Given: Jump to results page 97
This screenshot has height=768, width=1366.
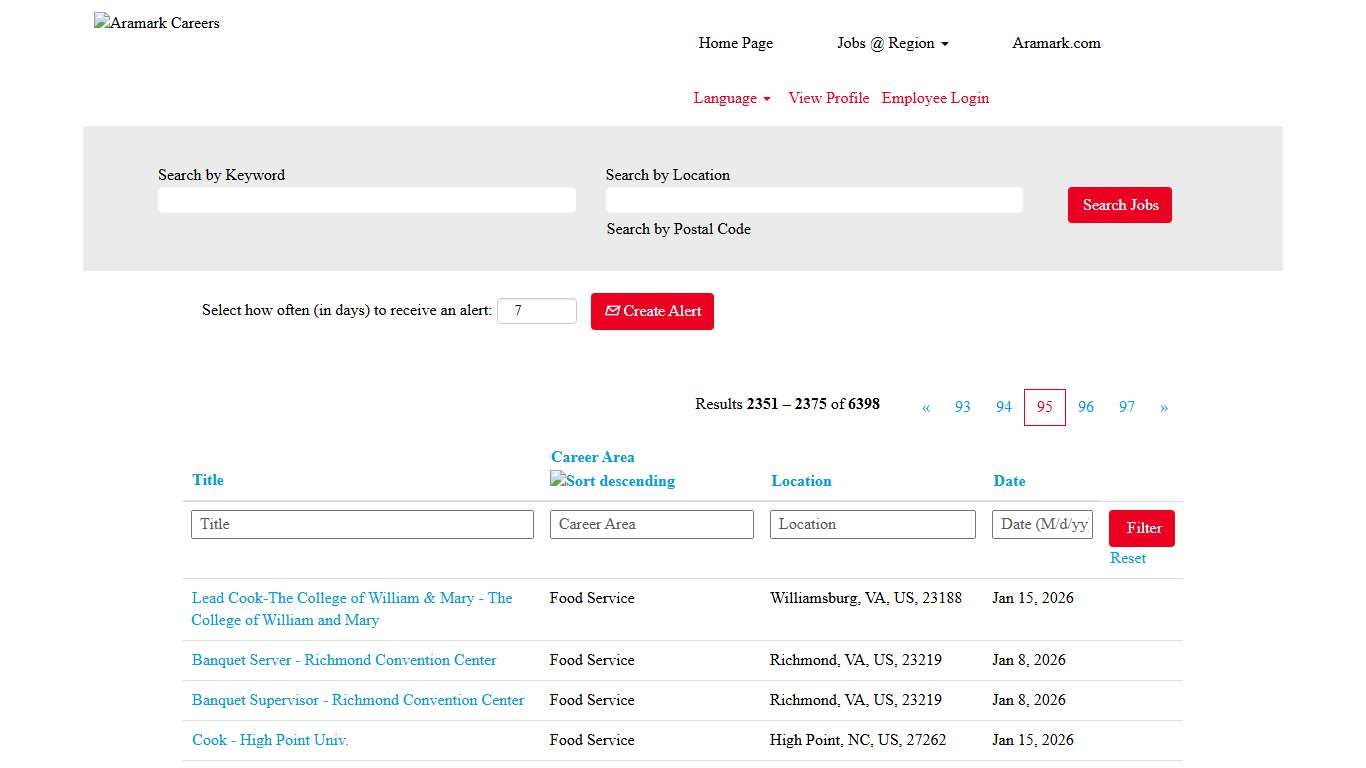Looking at the screenshot, I should (x=1127, y=407).
